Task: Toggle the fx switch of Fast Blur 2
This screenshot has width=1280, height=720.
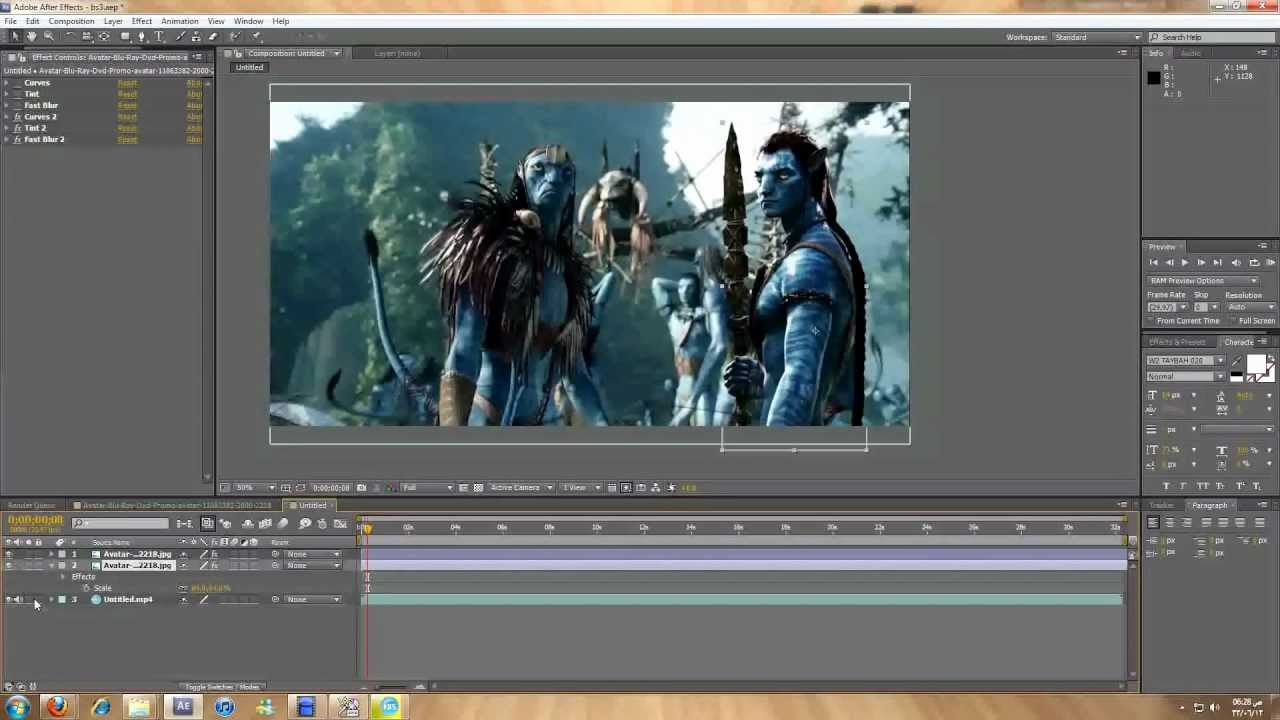Action: [17, 139]
